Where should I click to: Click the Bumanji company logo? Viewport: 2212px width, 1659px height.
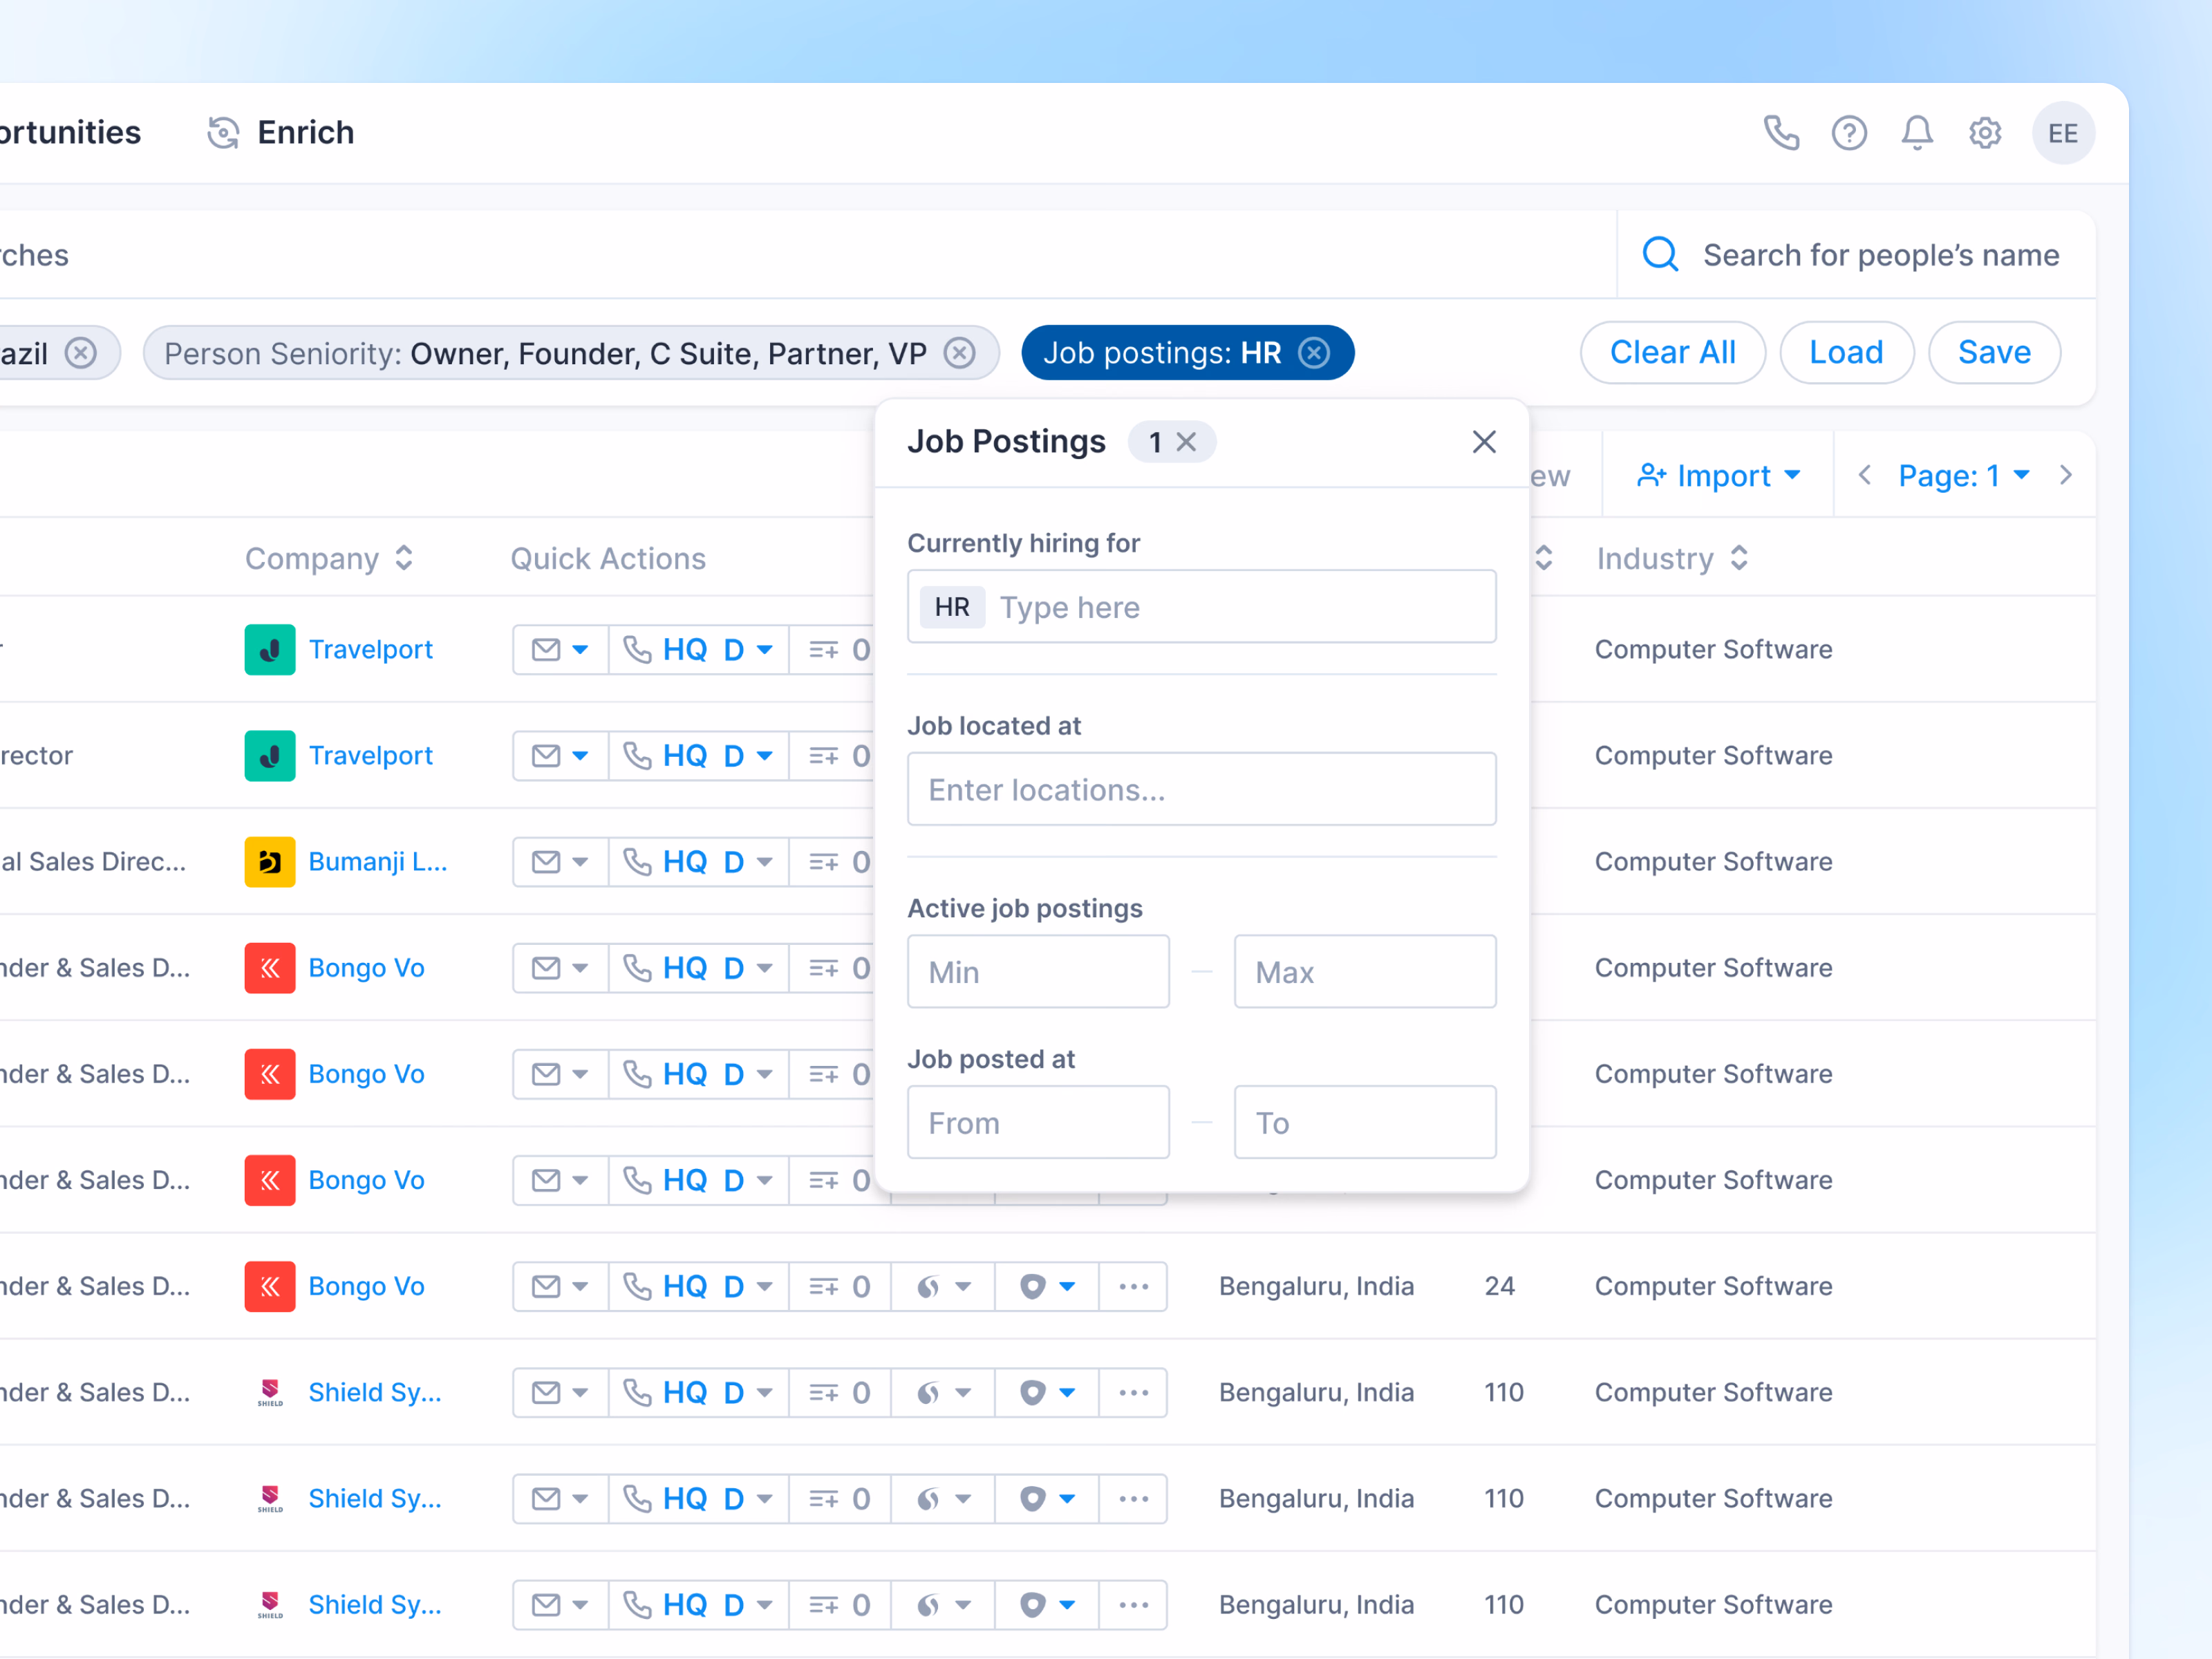(270, 862)
